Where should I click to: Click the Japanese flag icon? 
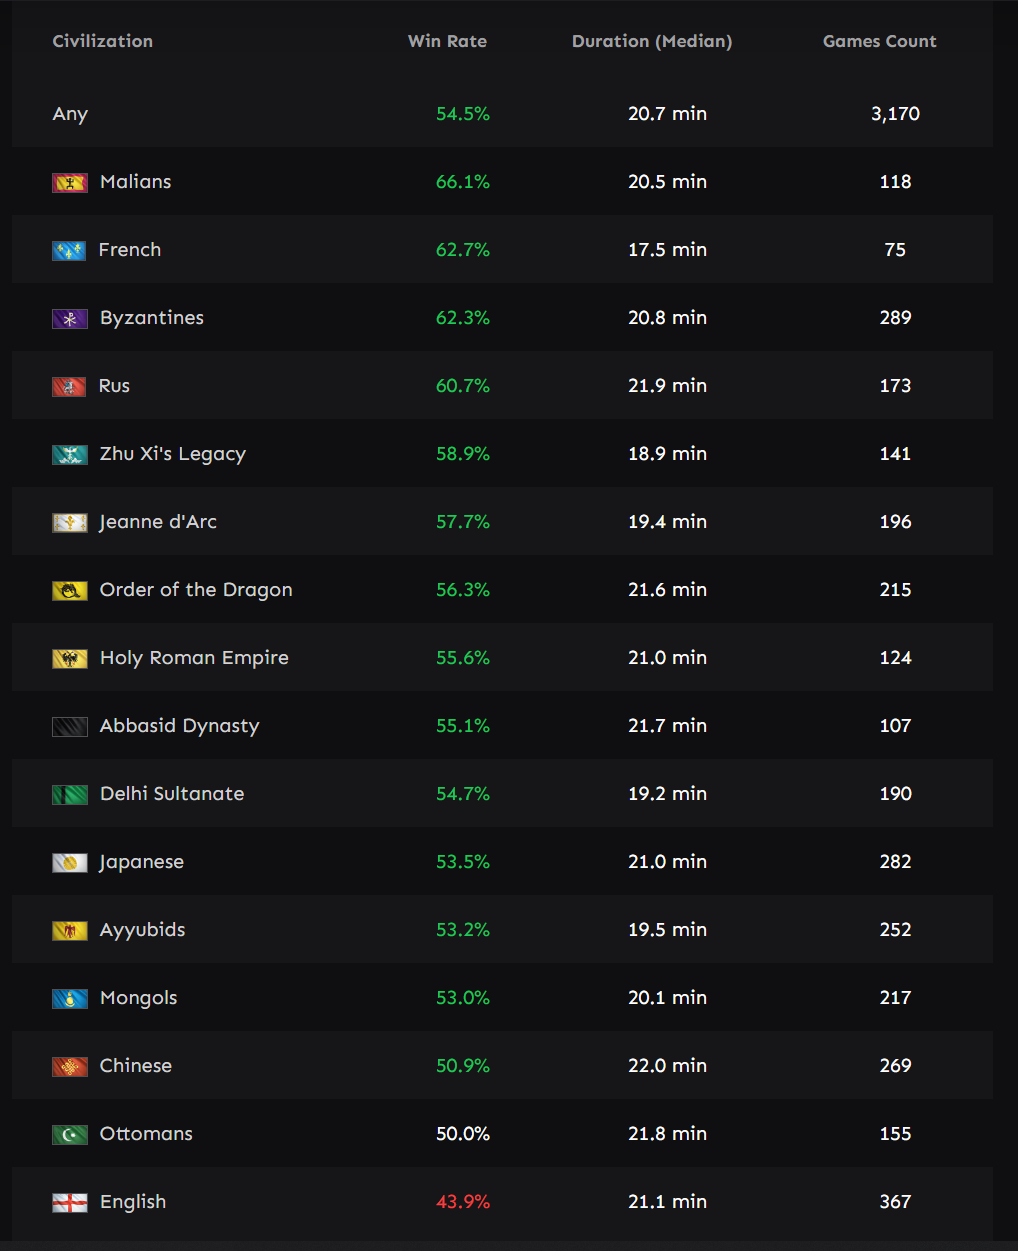click(69, 862)
